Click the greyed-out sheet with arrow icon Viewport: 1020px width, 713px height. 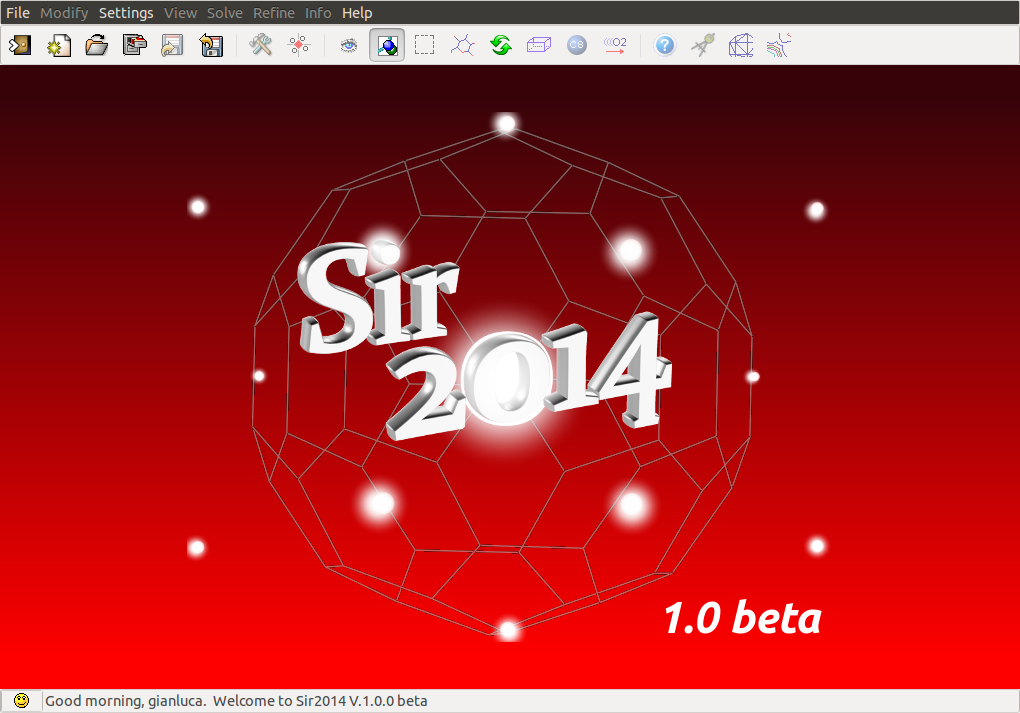172,45
